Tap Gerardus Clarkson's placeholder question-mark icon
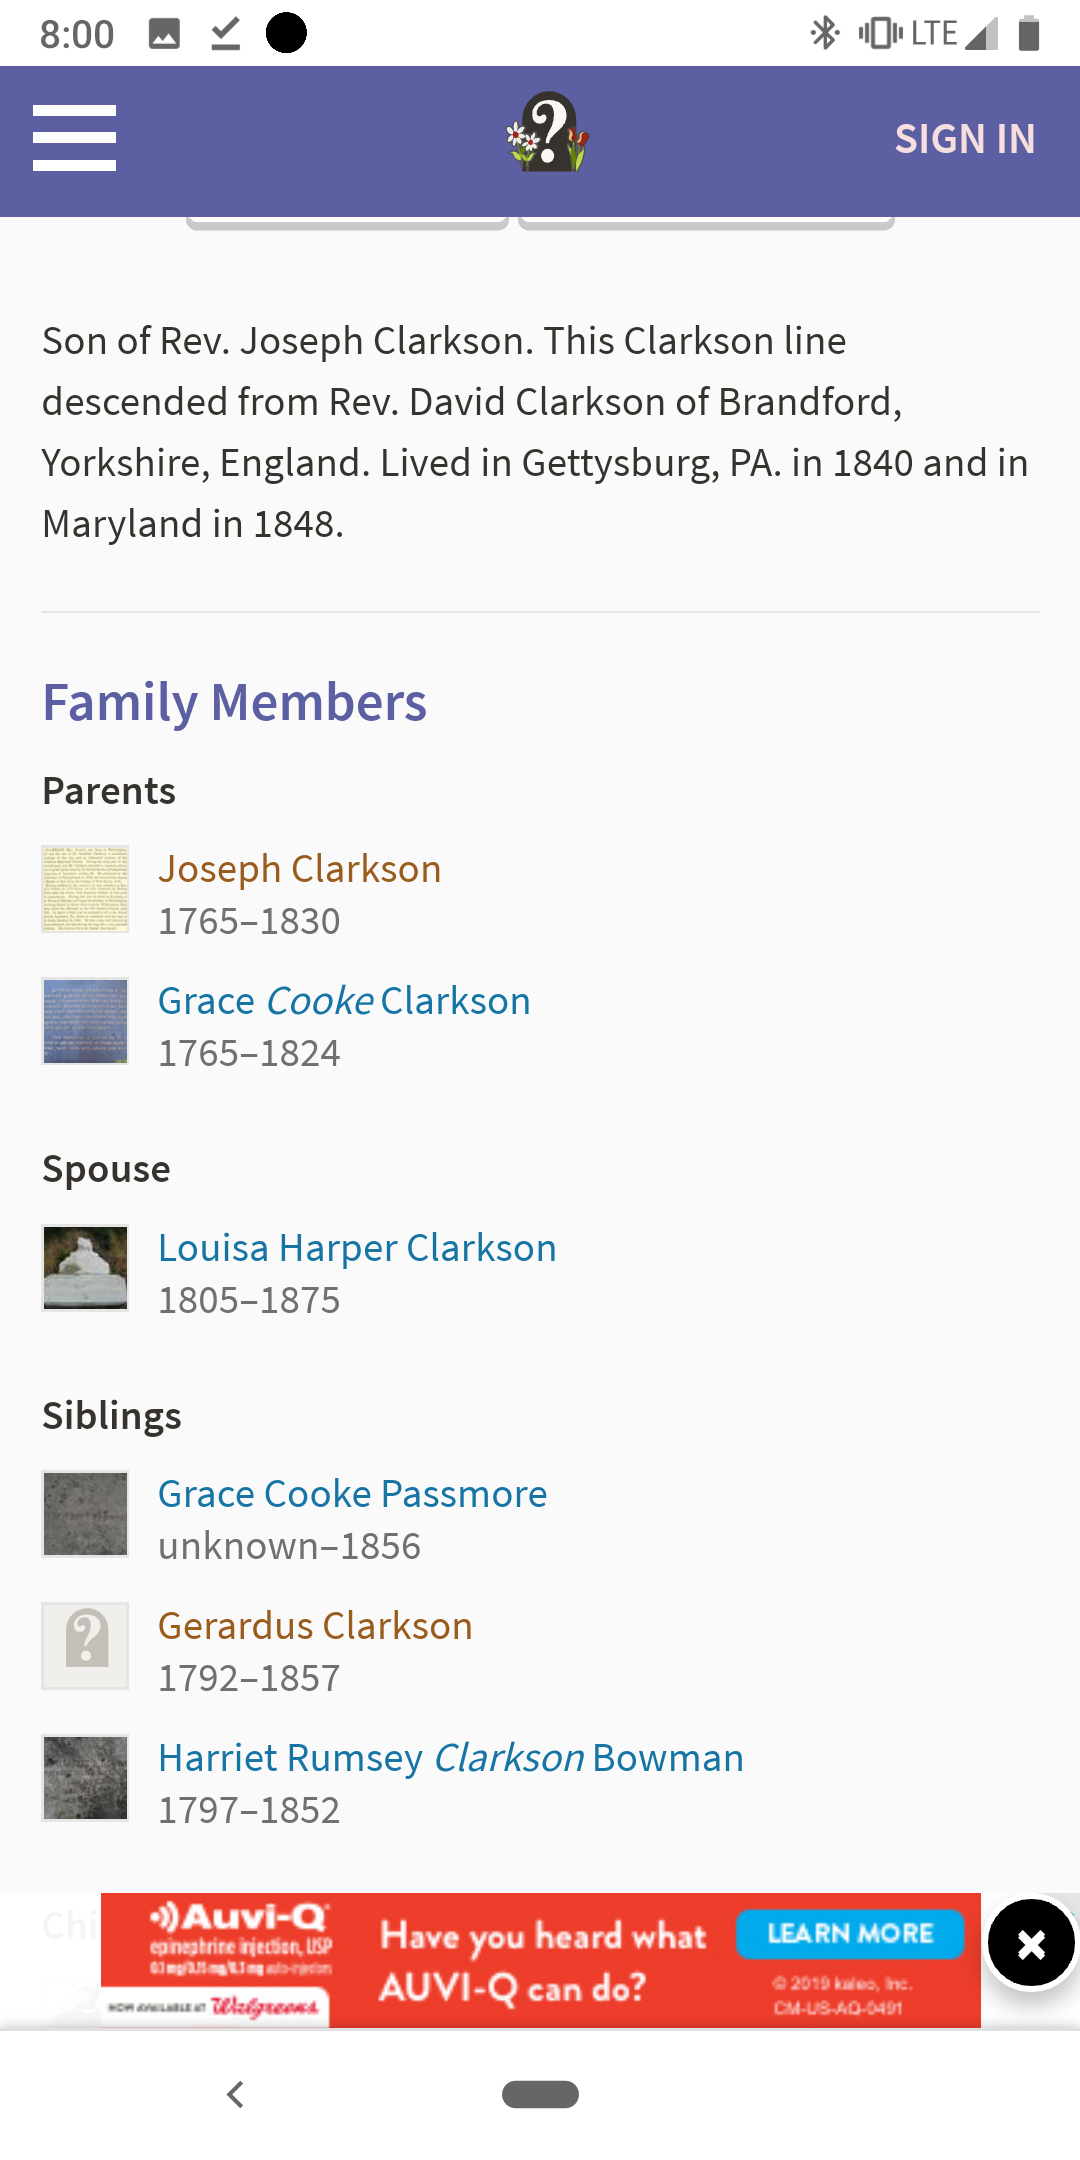 pos(85,1646)
